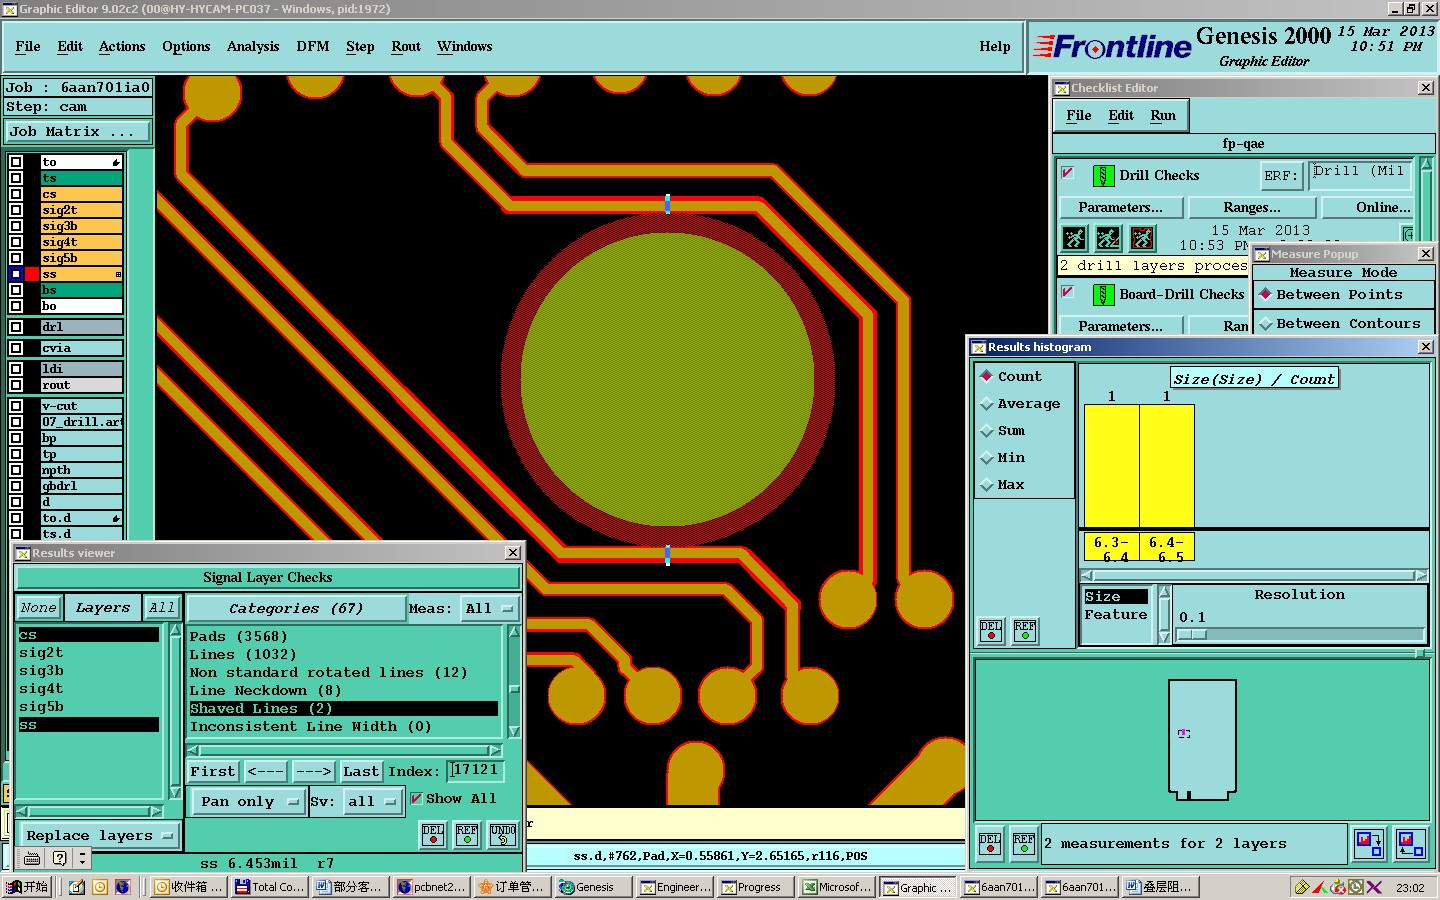Select the Average radio option in histogram
Screen dimensions: 1440x900
(x=988, y=404)
